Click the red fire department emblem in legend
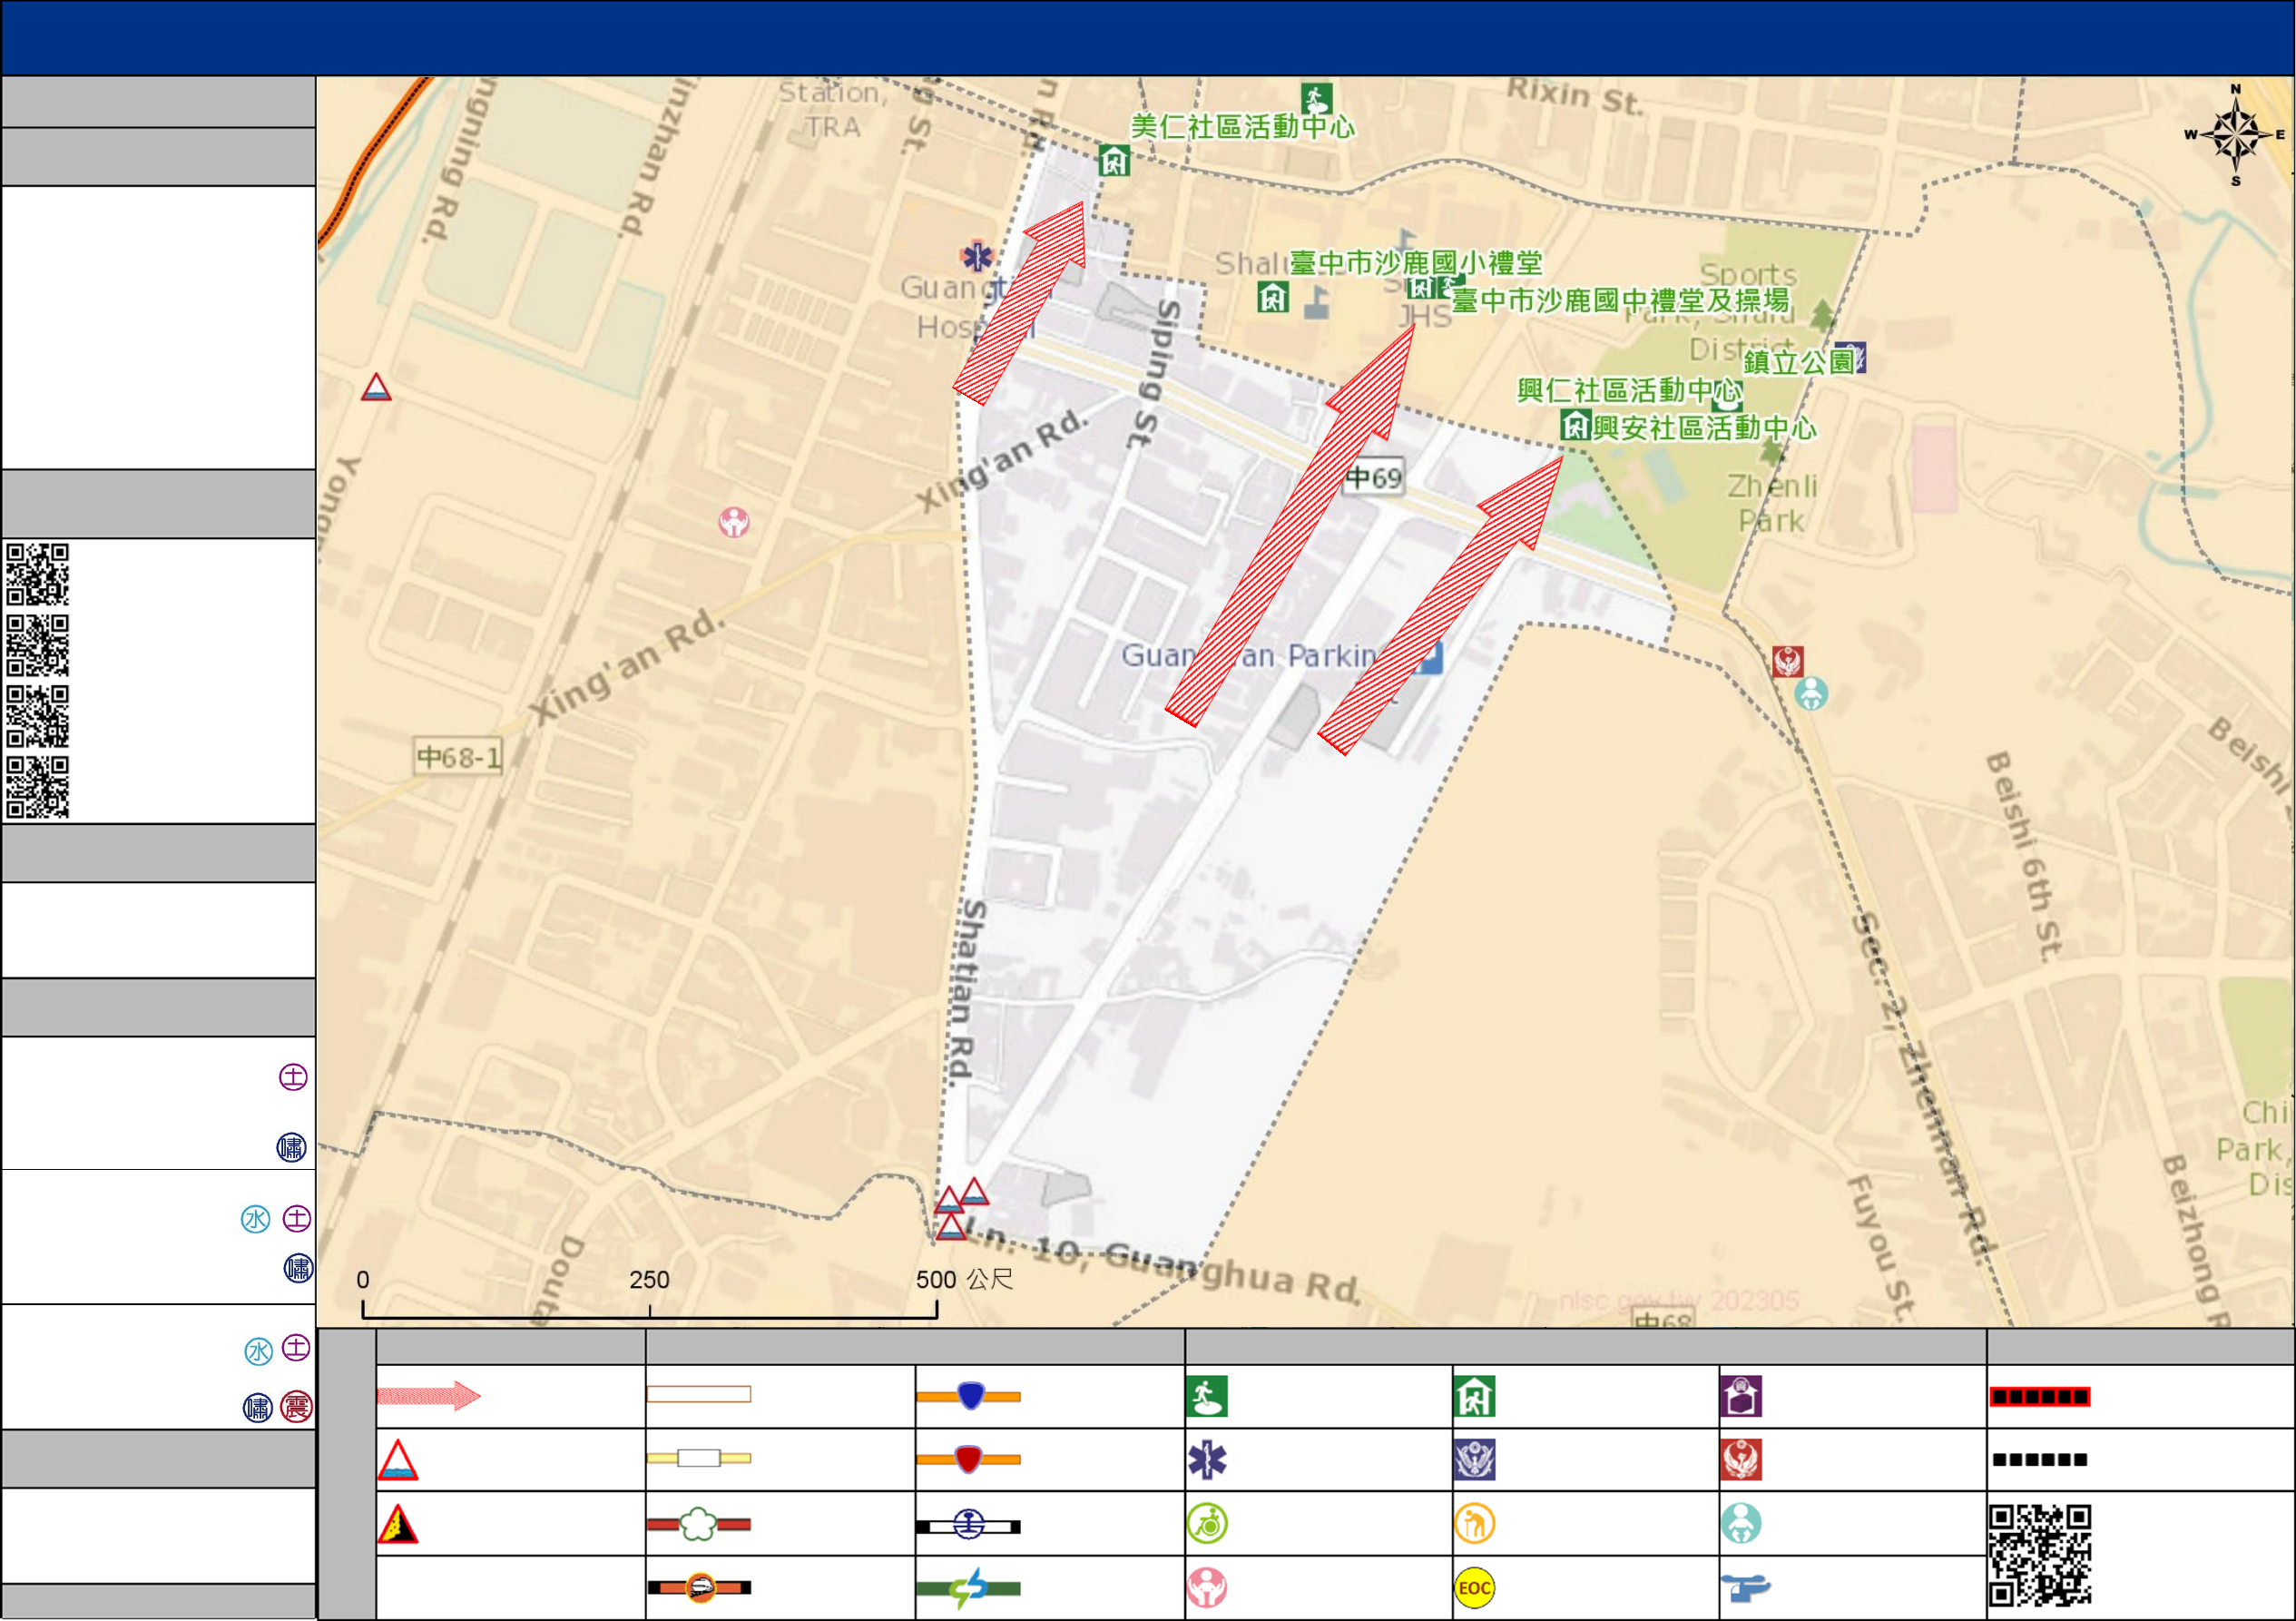The image size is (2296, 1621). pyautogui.click(x=1741, y=1460)
